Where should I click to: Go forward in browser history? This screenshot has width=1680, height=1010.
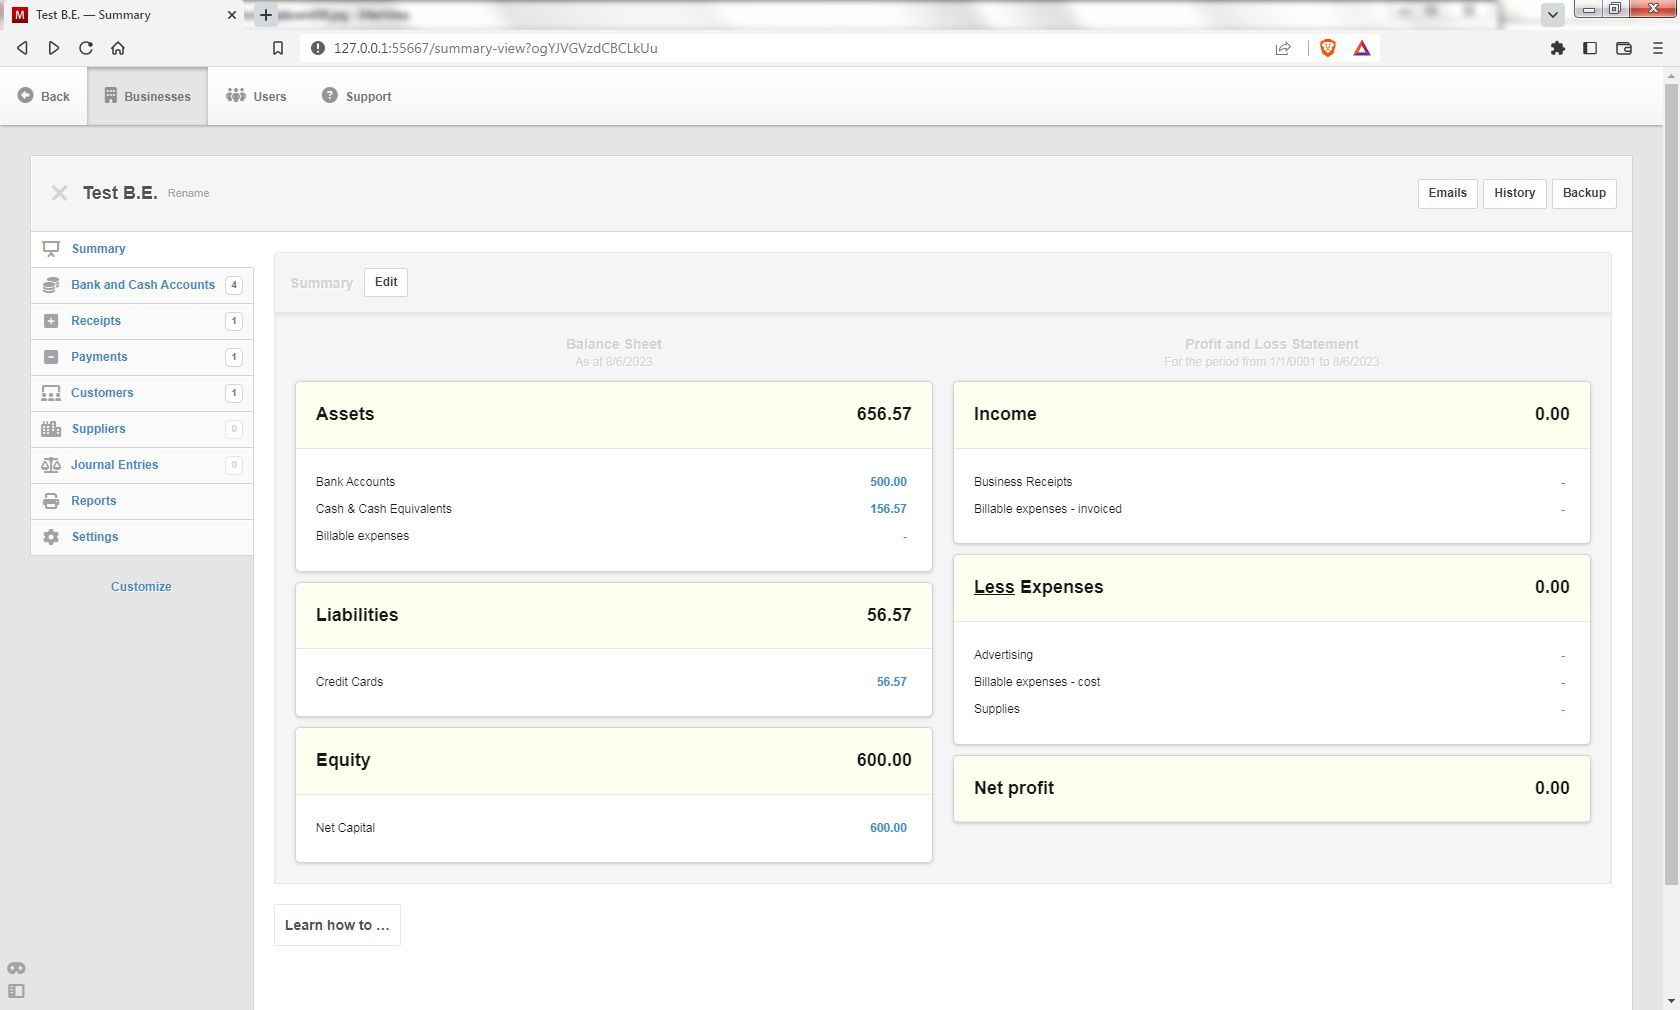54,48
